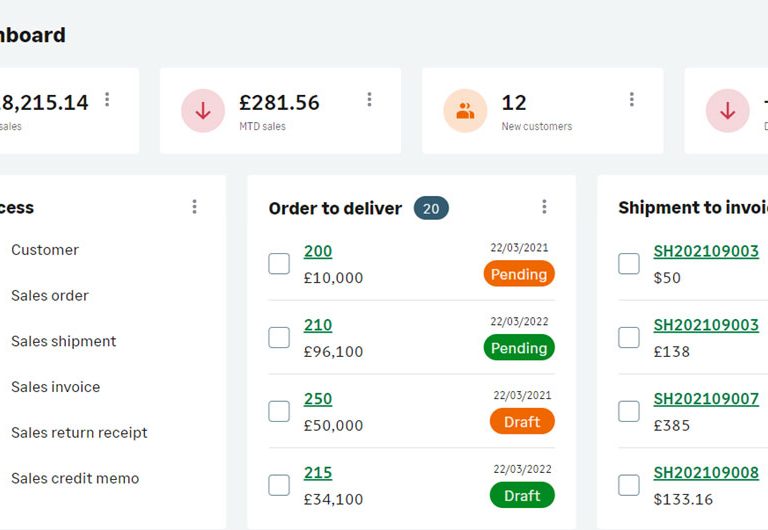Click the orange New customers people icon
The image size is (768, 530).
[465, 111]
